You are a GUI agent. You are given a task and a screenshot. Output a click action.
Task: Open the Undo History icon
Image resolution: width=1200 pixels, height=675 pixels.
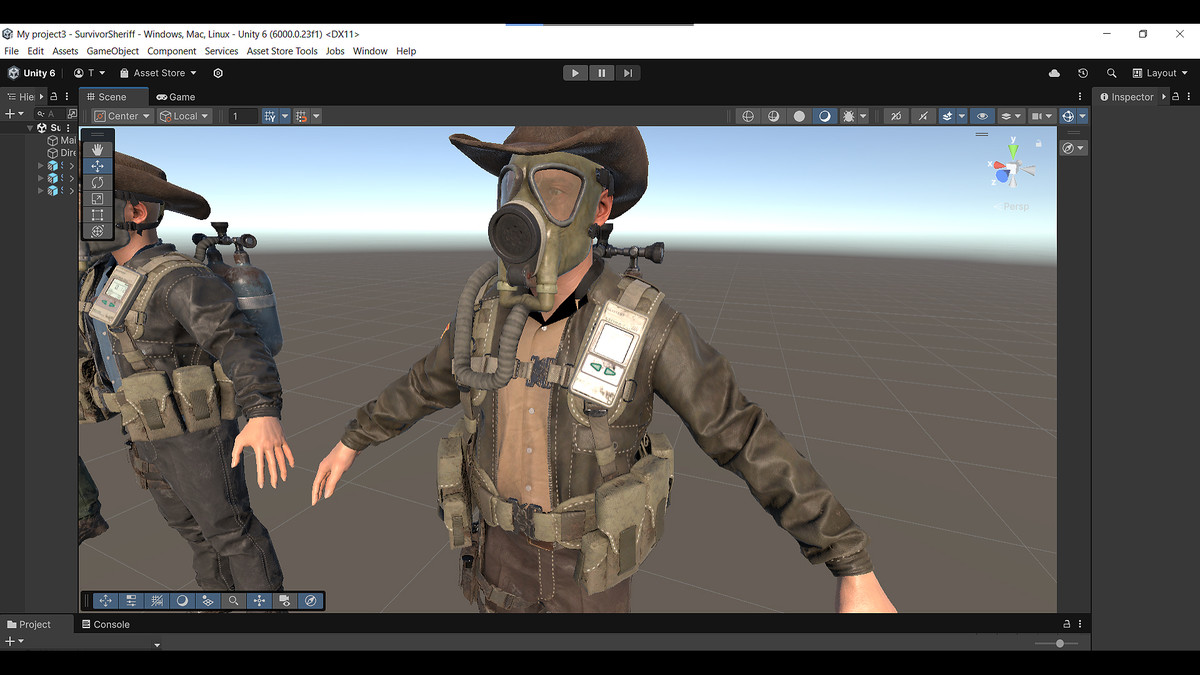pos(1082,73)
